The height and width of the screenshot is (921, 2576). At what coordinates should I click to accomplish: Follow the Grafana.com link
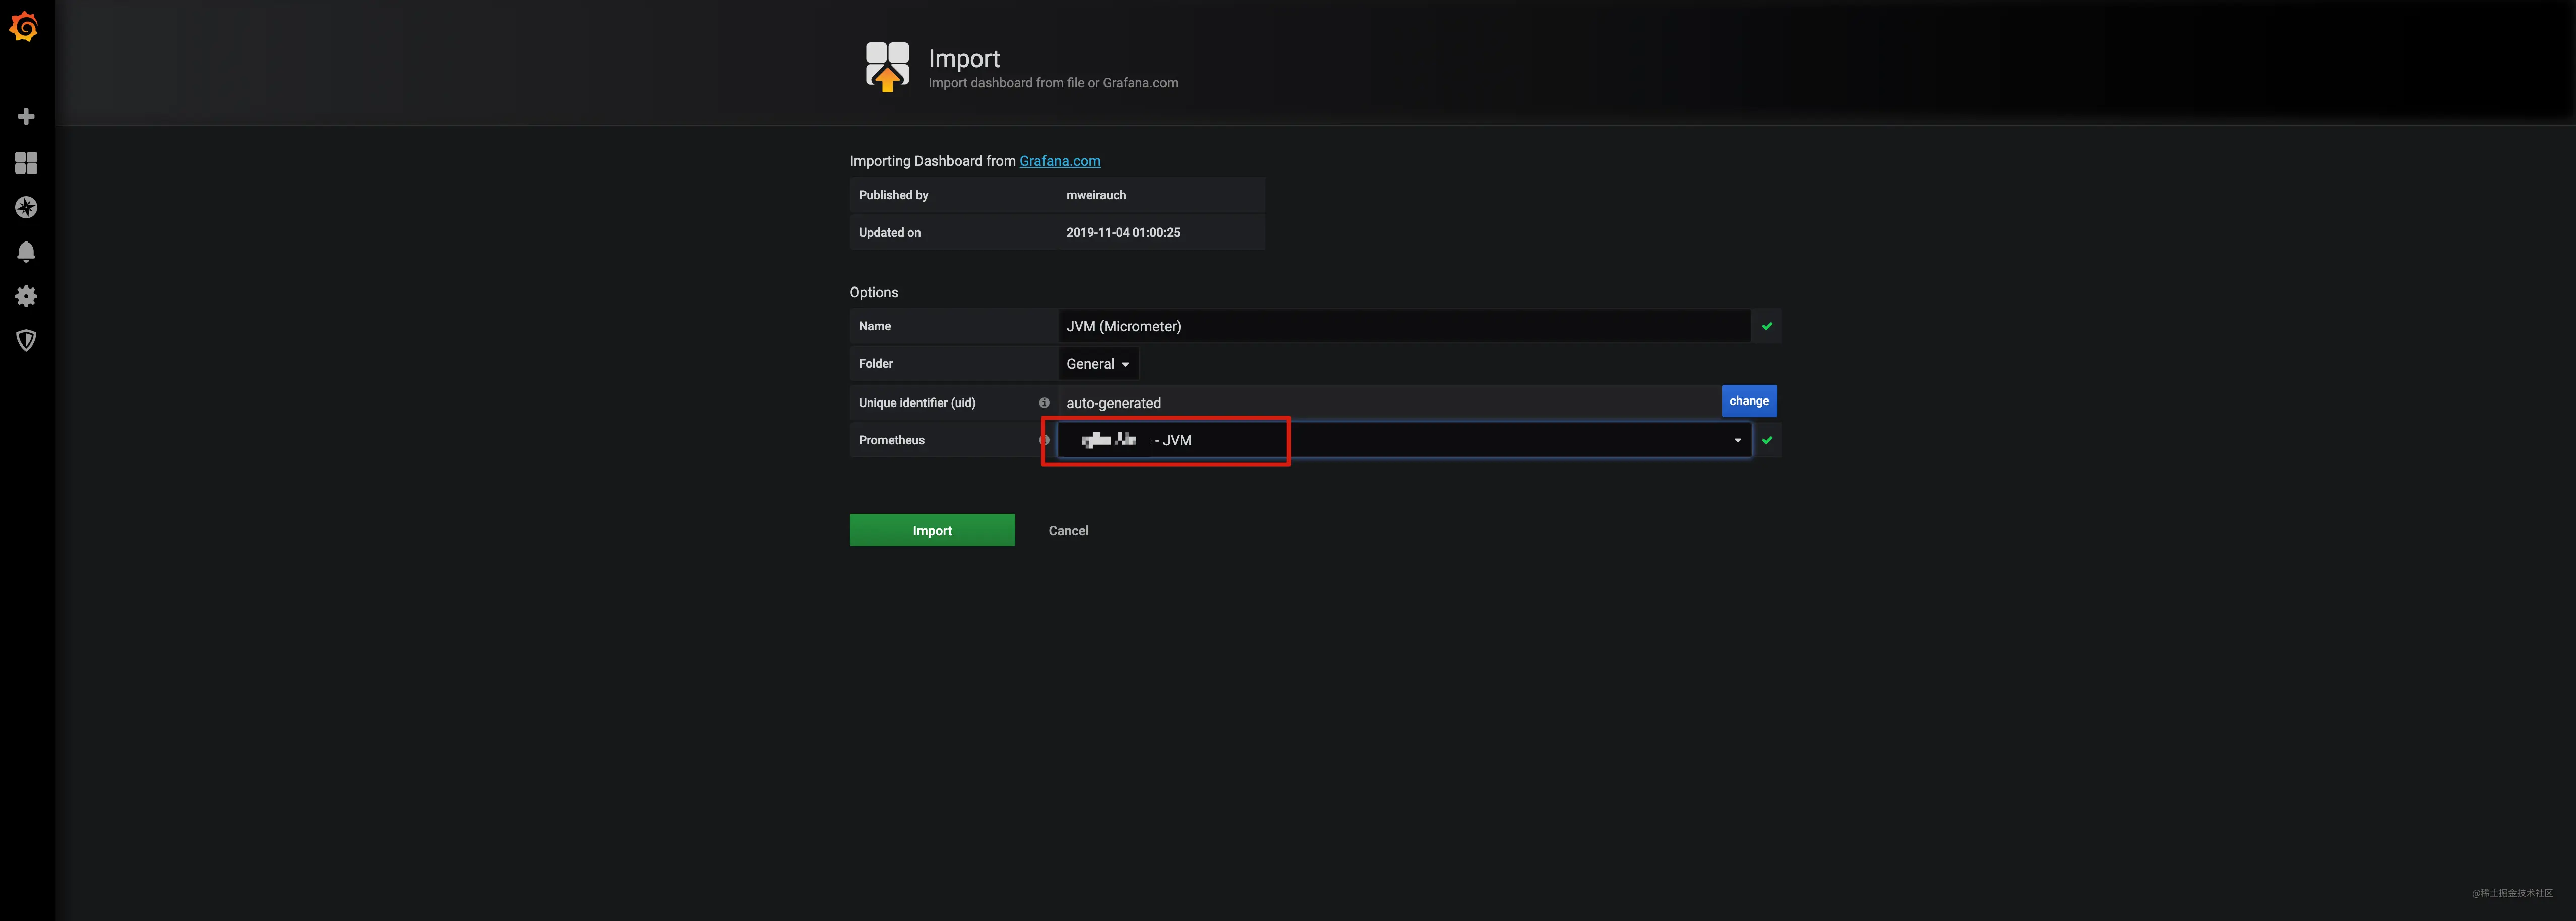coord(1060,161)
